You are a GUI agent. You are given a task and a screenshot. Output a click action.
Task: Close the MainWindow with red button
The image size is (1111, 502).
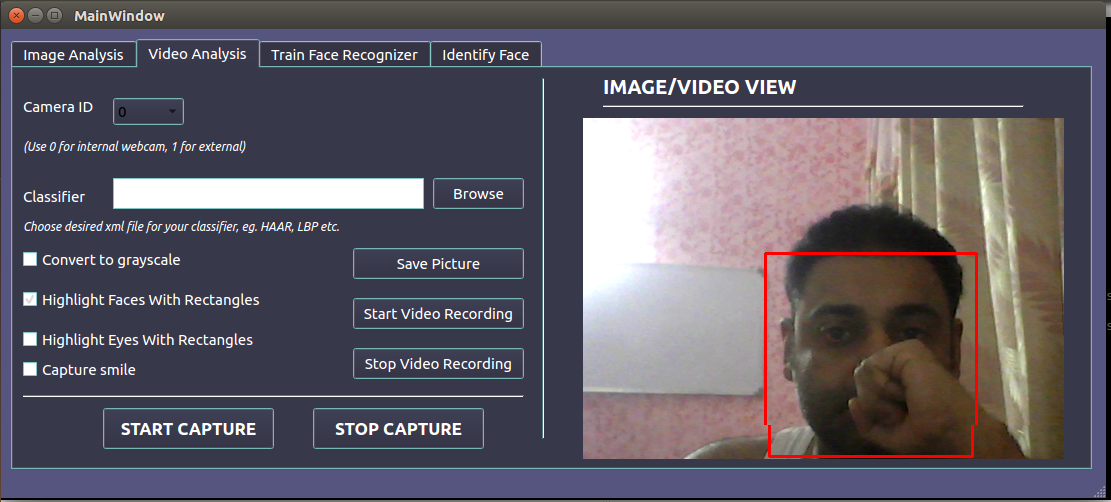16,15
